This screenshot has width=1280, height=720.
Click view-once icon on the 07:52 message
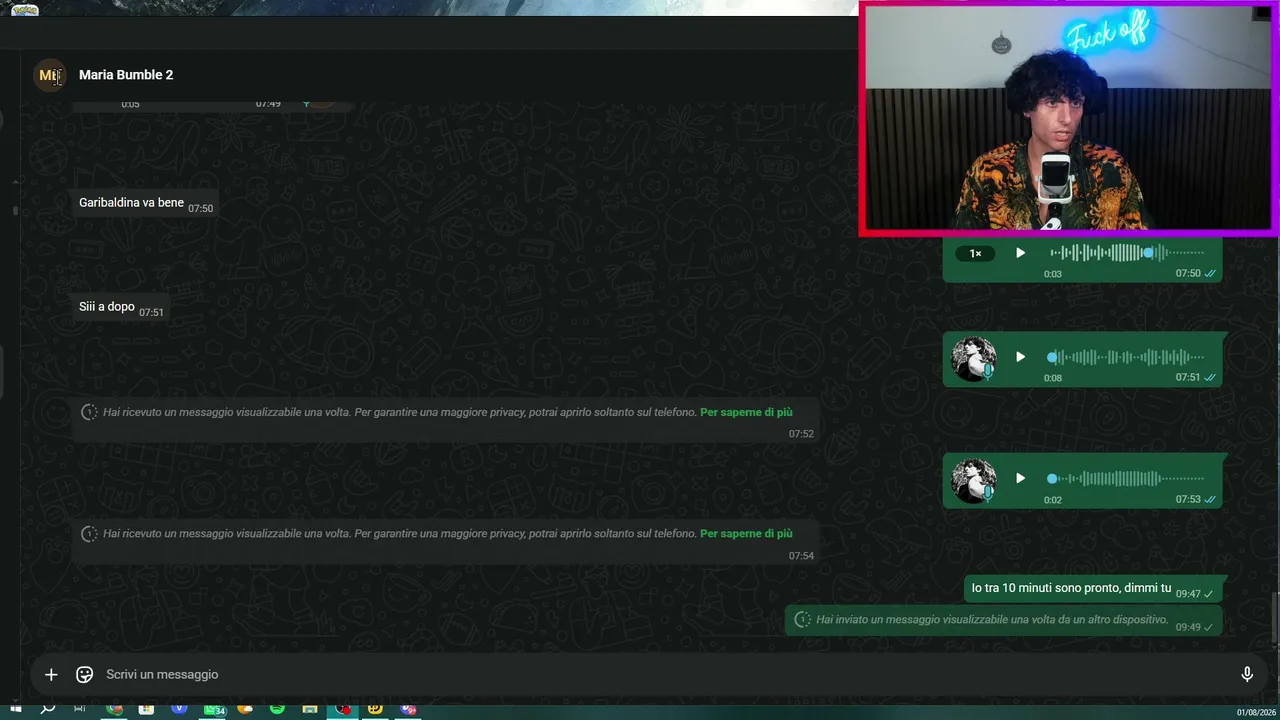tap(89, 412)
